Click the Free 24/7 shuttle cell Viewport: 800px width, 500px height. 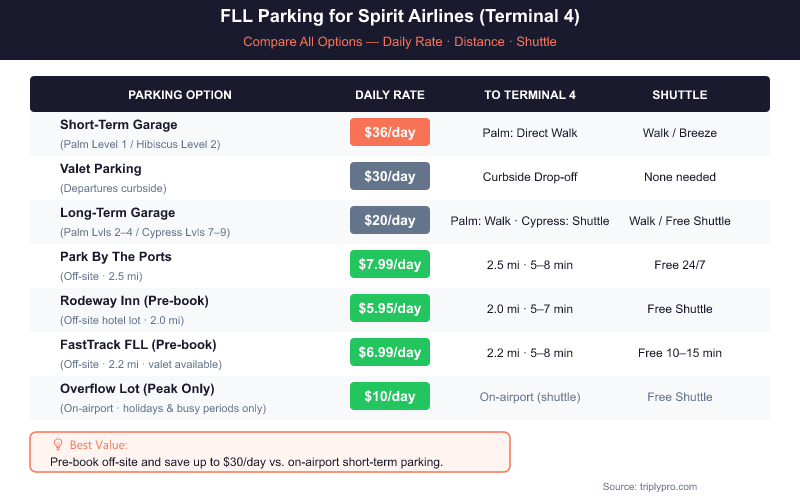click(680, 265)
